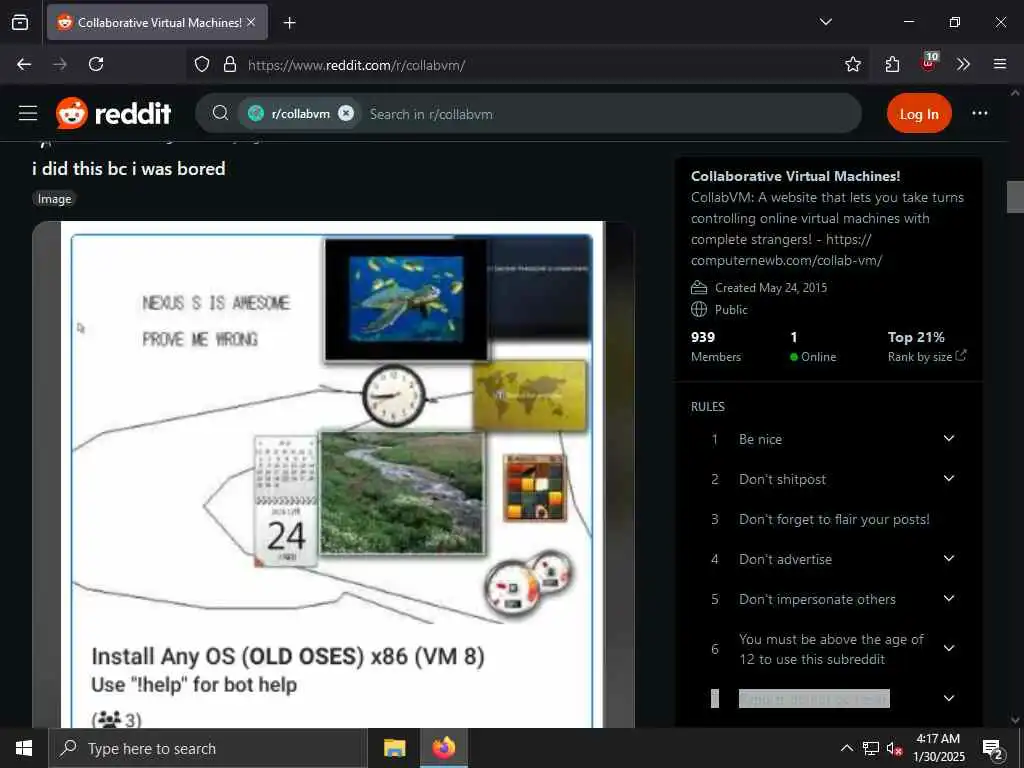Expand the seventh highlighted rule

click(949, 698)
